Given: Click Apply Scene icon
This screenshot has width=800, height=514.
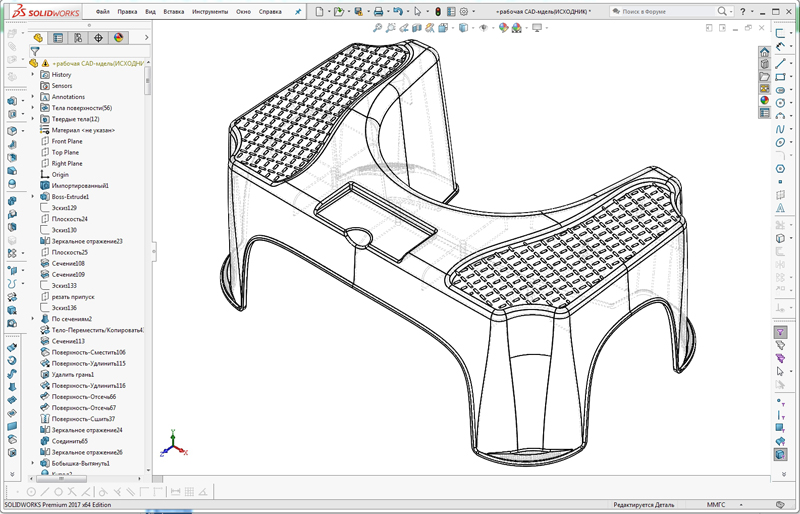Looking at the screenshot, I should 516,28.
